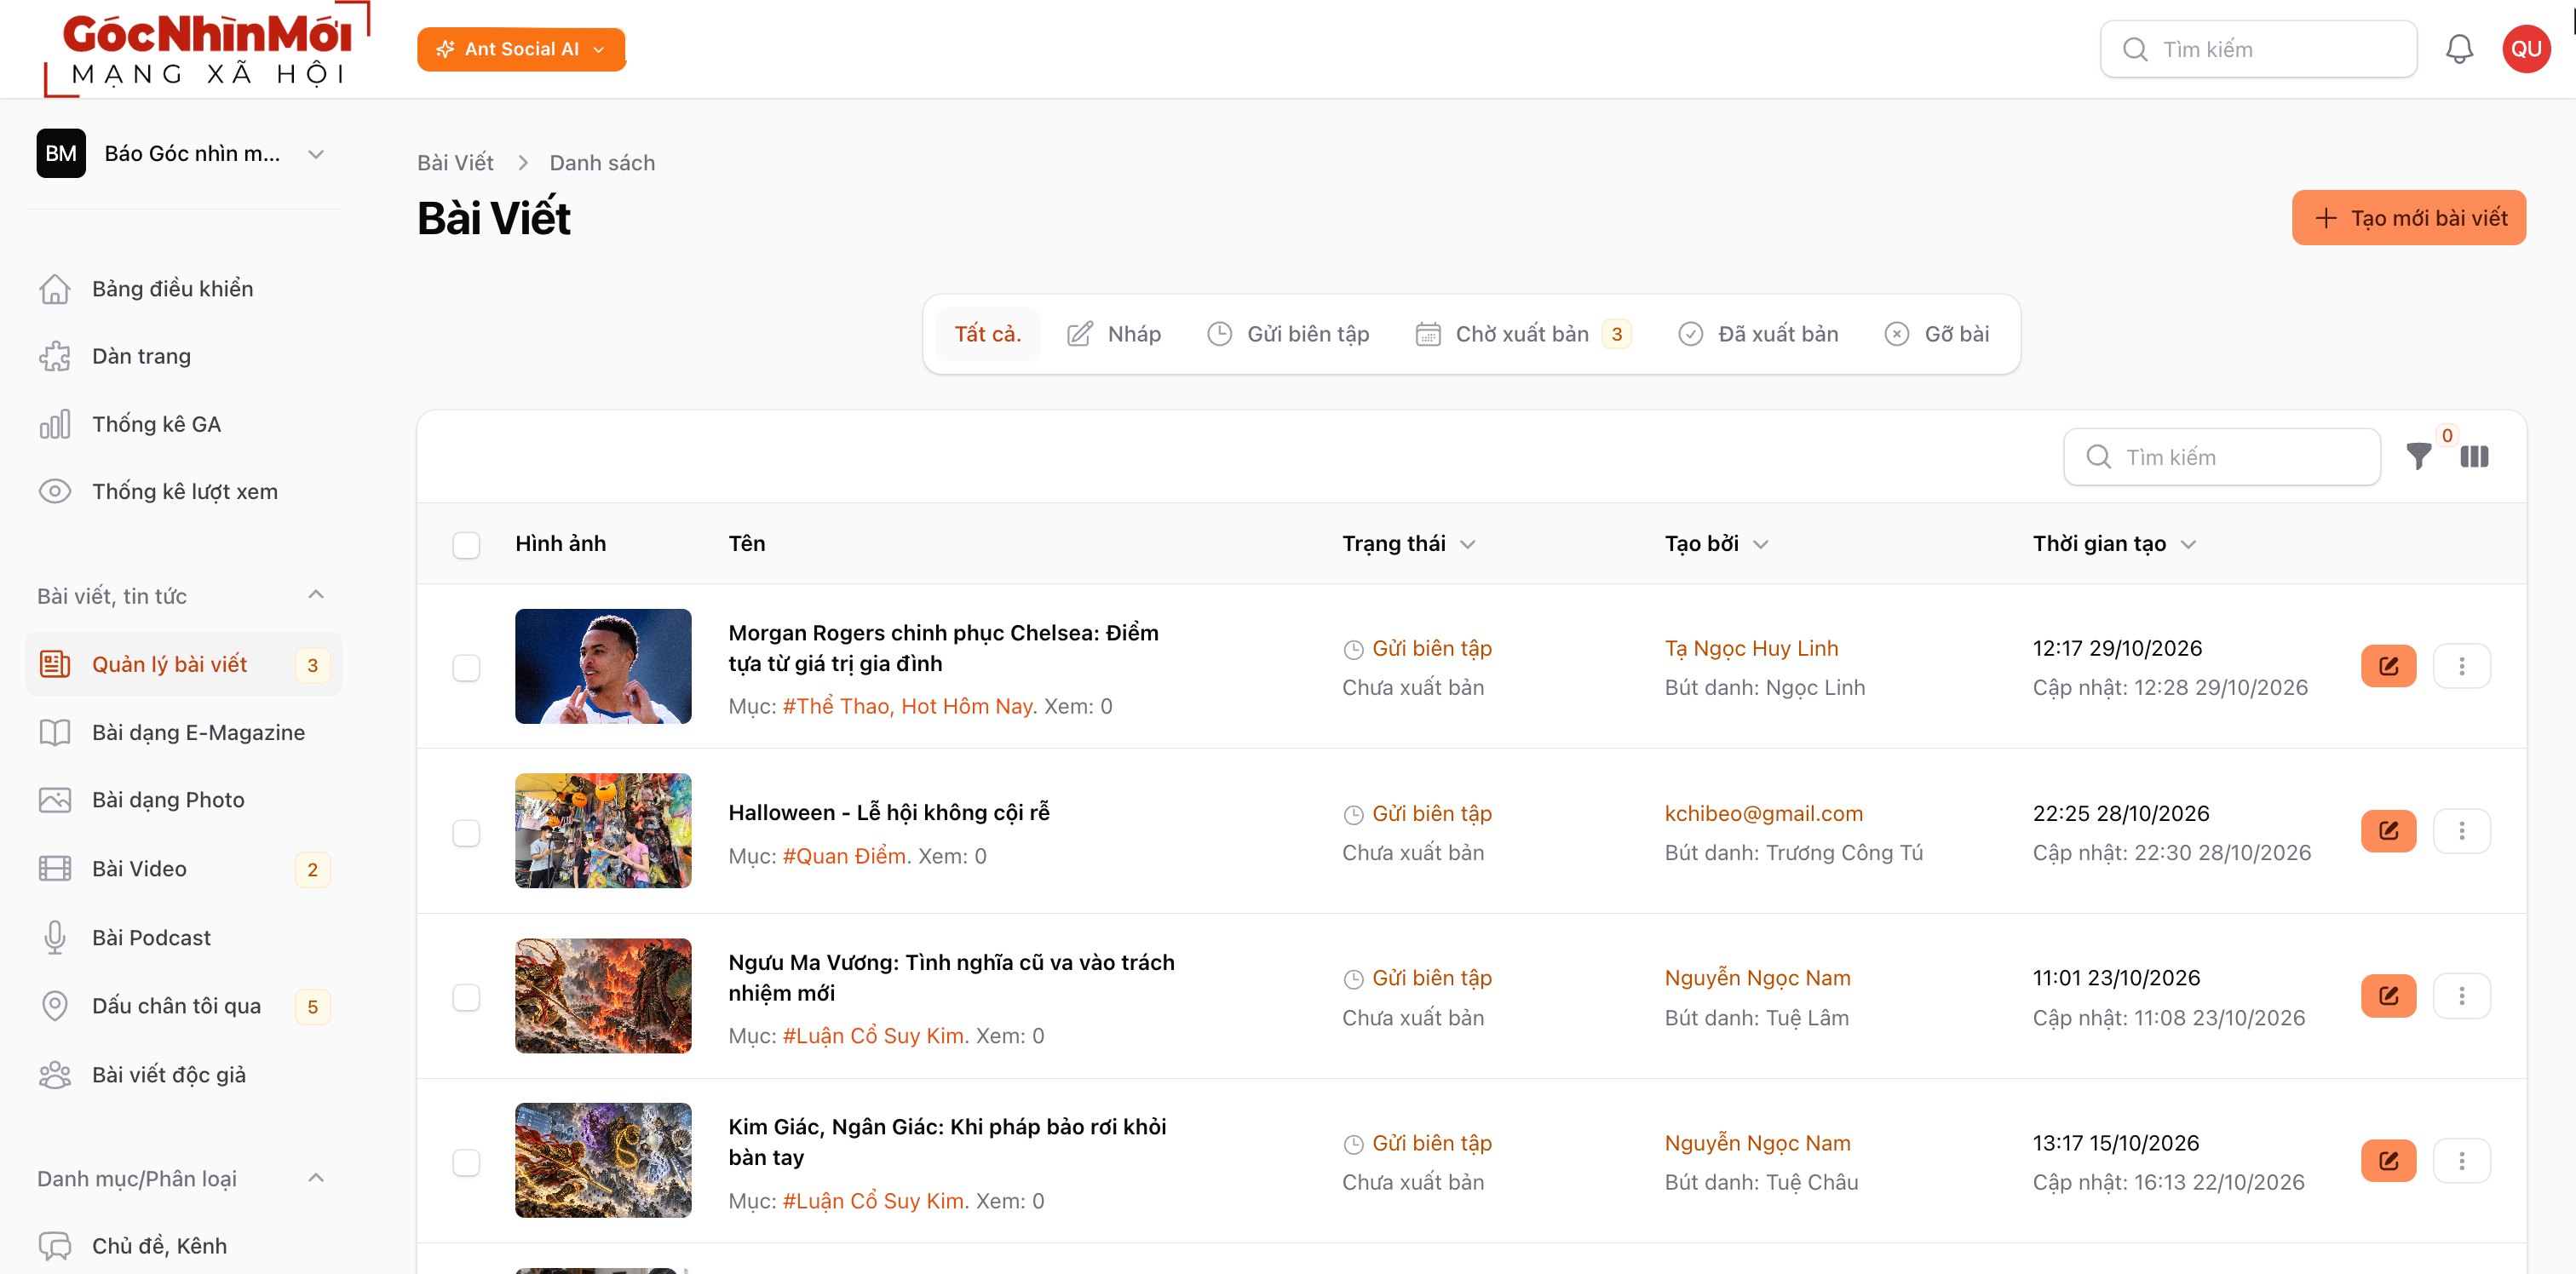
Task: Collapse the Danh mục/Phân loại section
Action: click(x=316, y=1178)
